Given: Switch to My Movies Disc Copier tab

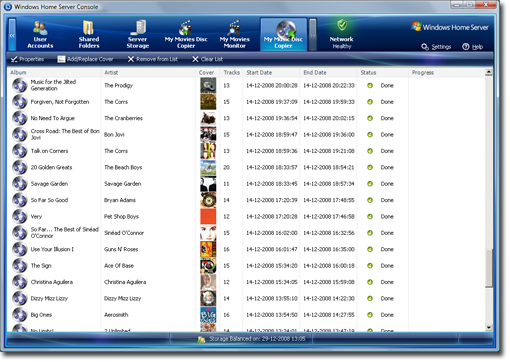Looking at the screenshot, I should (x=186, y=35).
